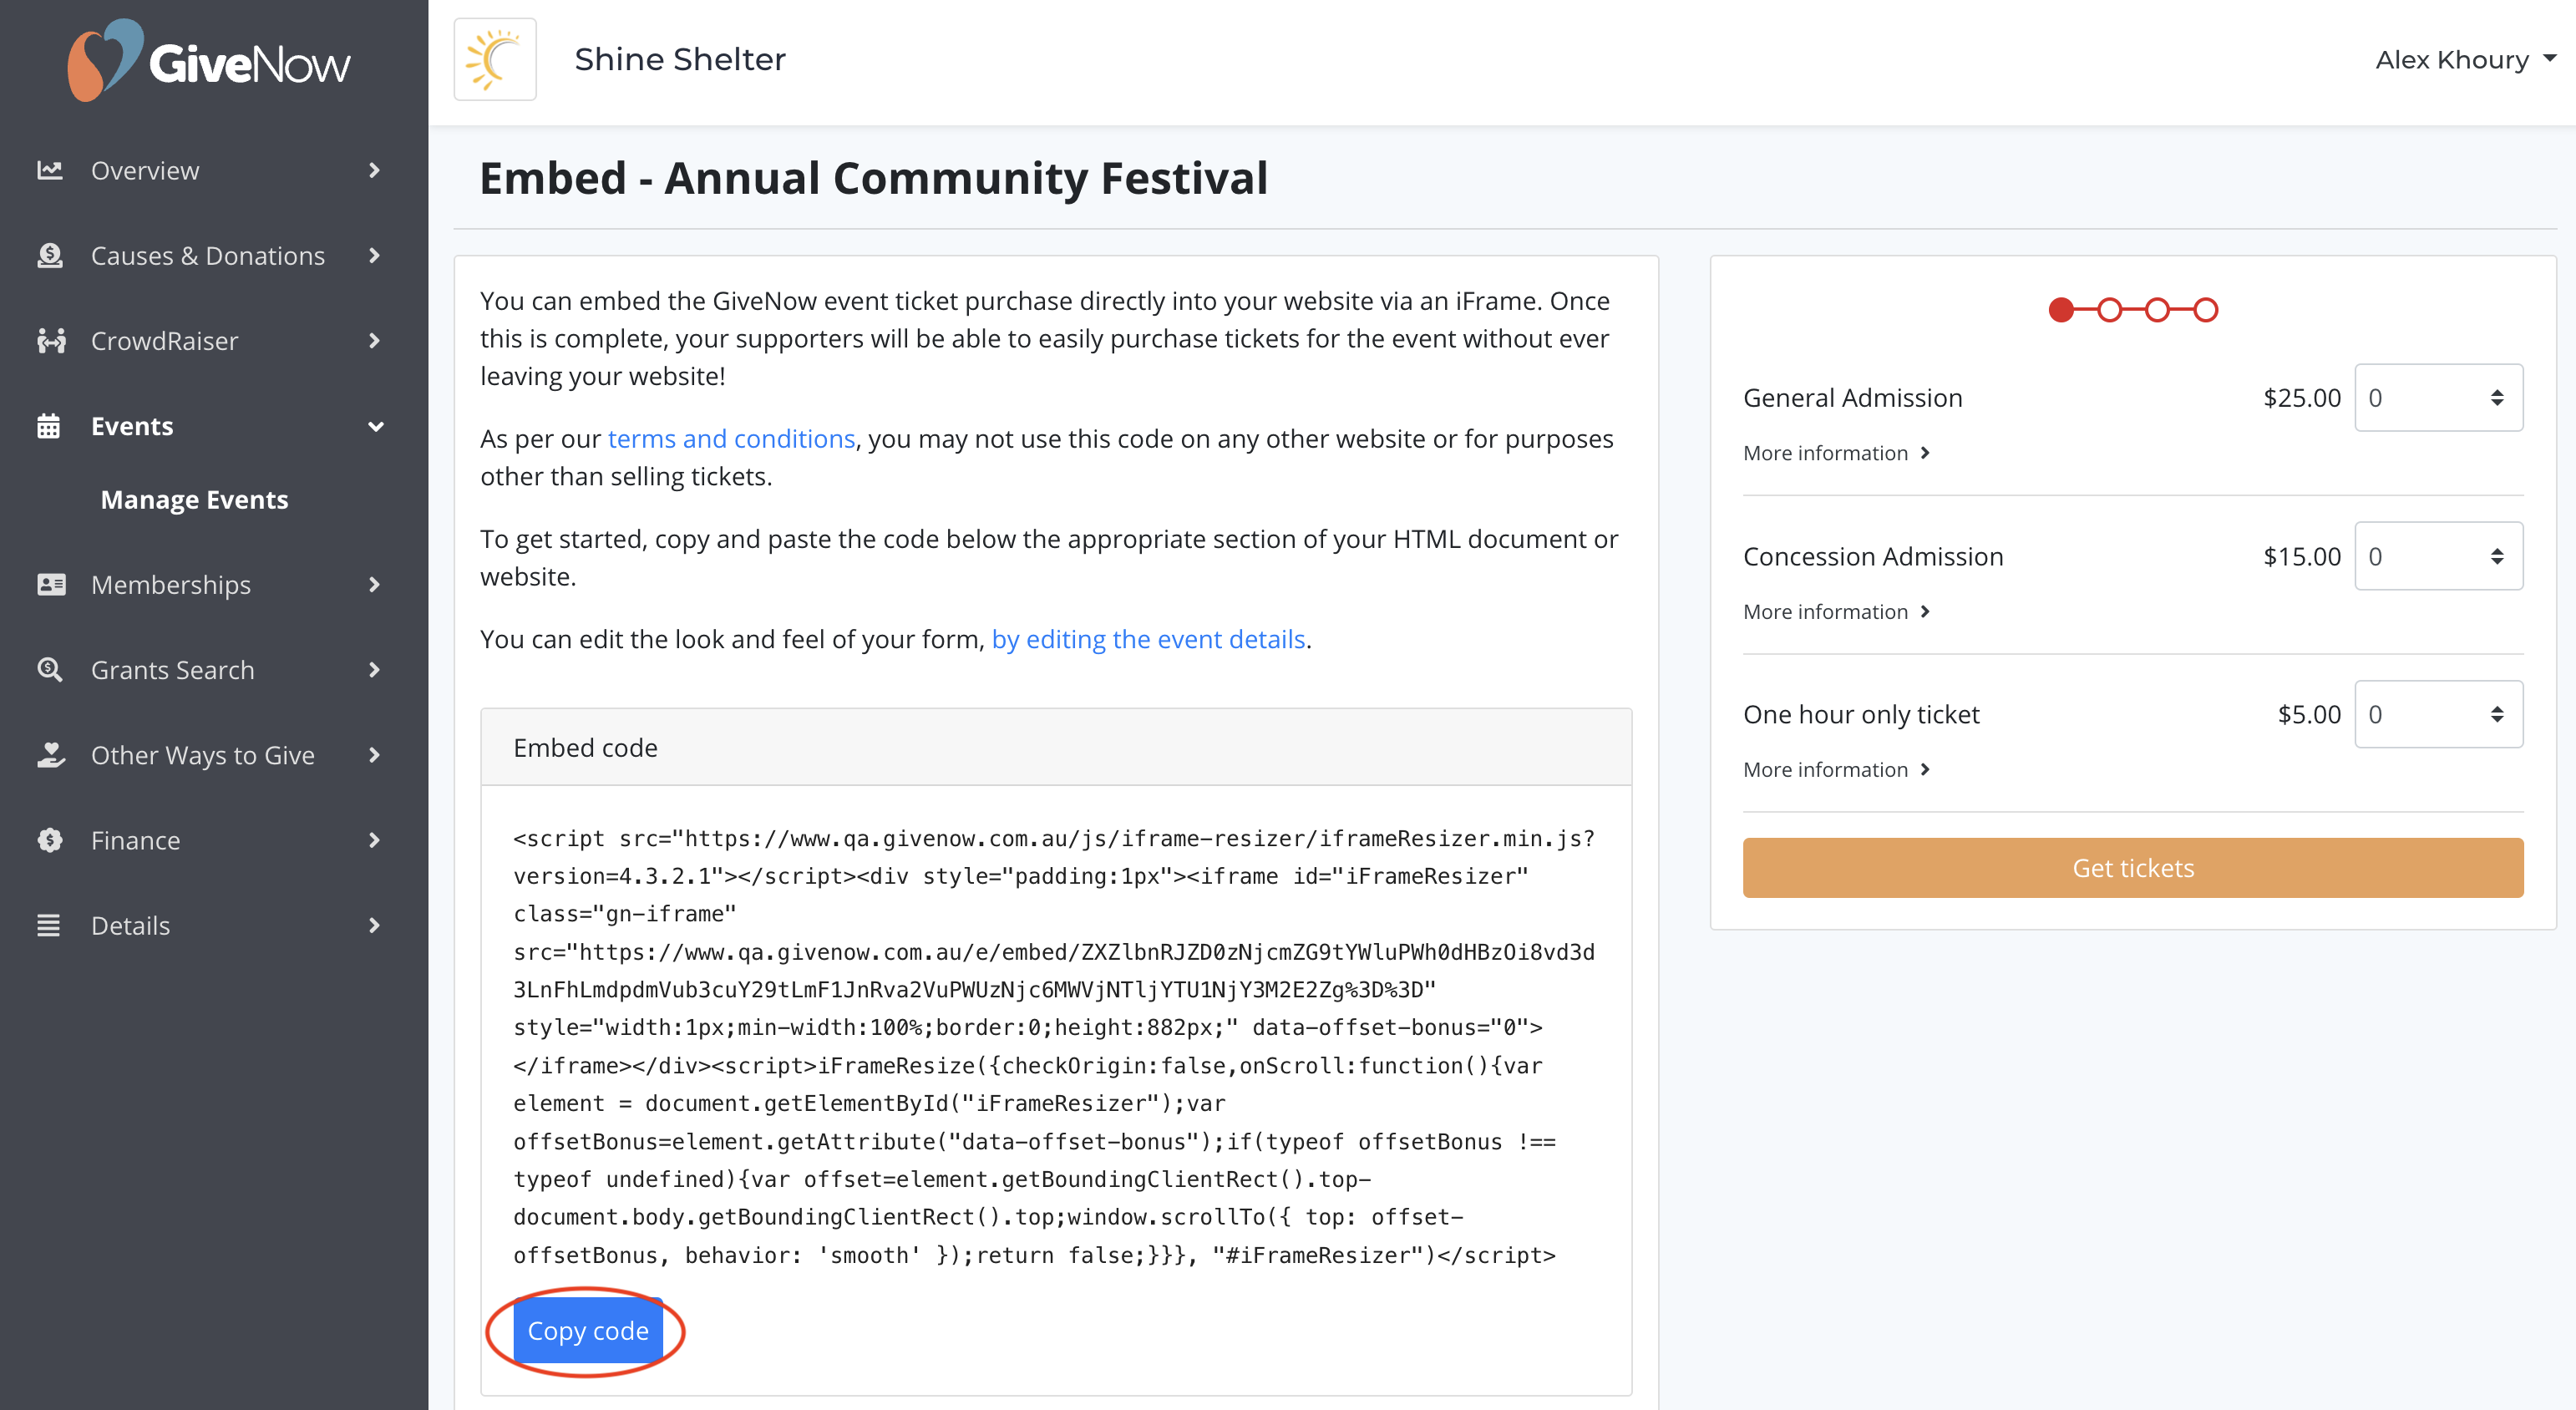The image size is (2576, 1410).
Task: Click the Events calendar icon
Action: point(48,426)
